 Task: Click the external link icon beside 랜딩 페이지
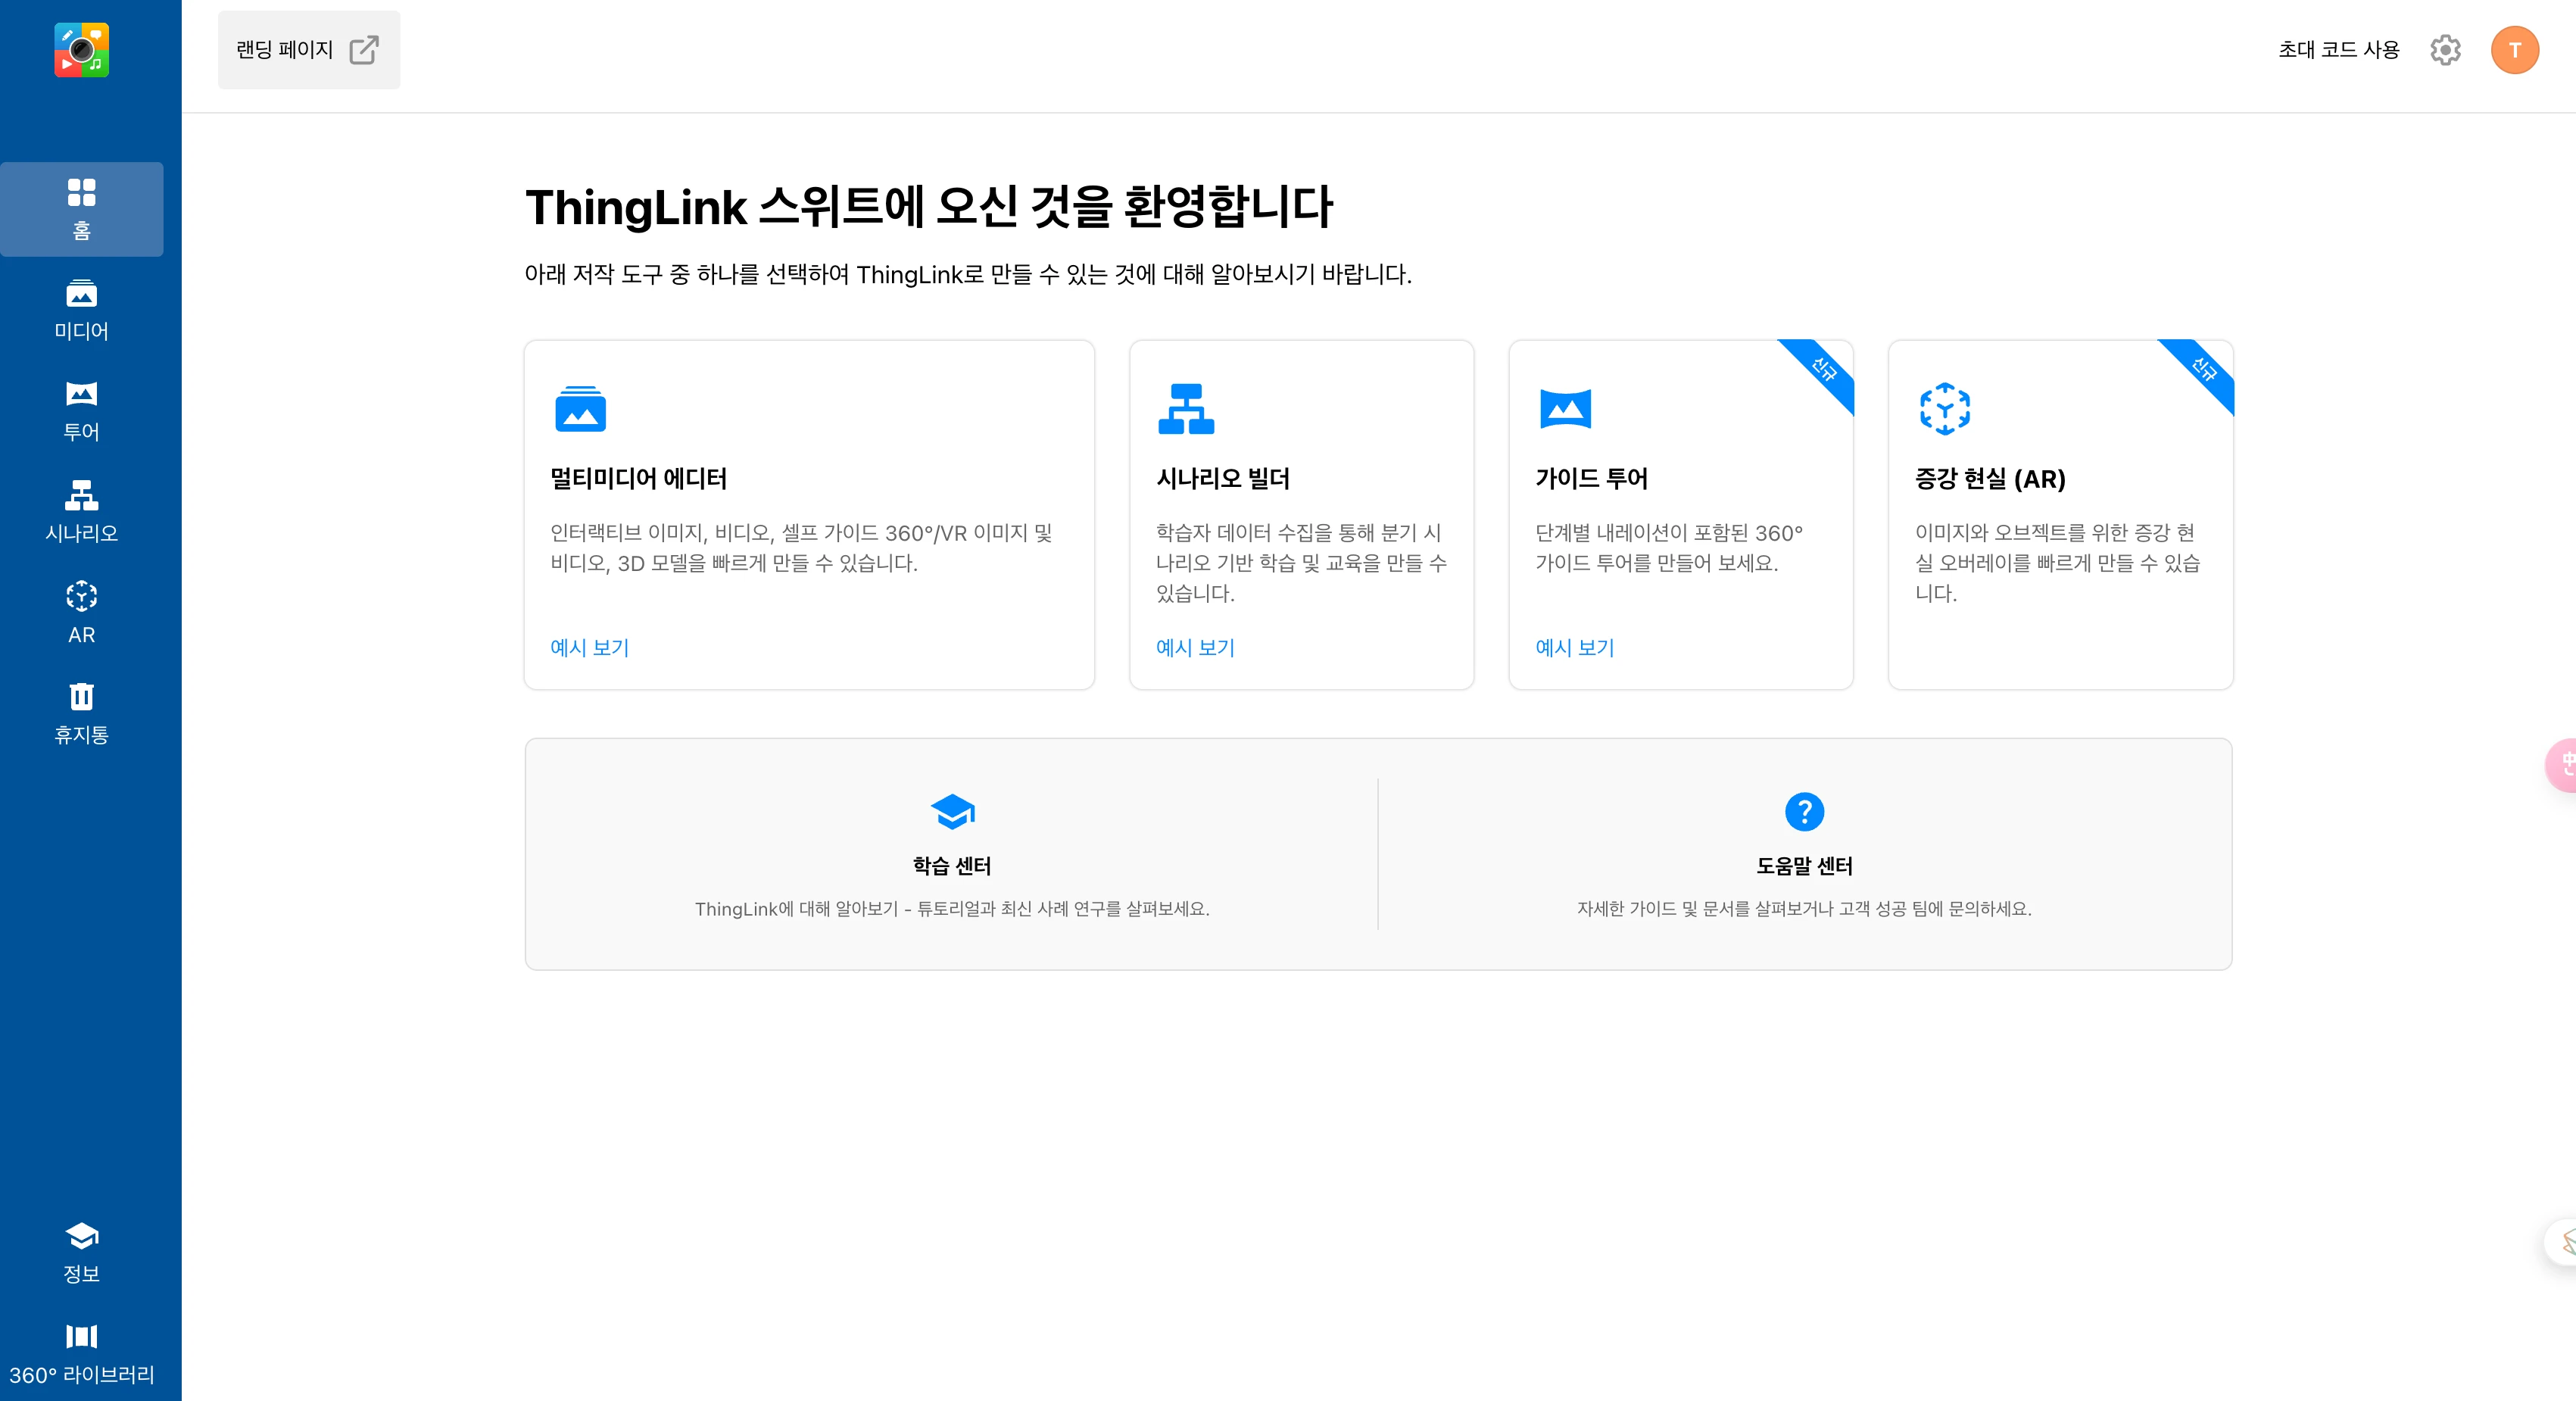click(x=364, y=50)
